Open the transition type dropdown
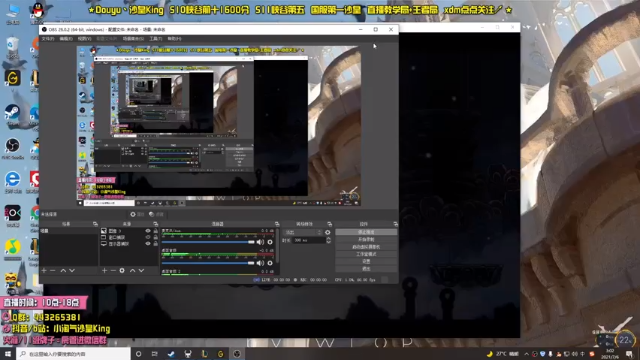Viewport: 640px width, 360px height. pos(302,232)
